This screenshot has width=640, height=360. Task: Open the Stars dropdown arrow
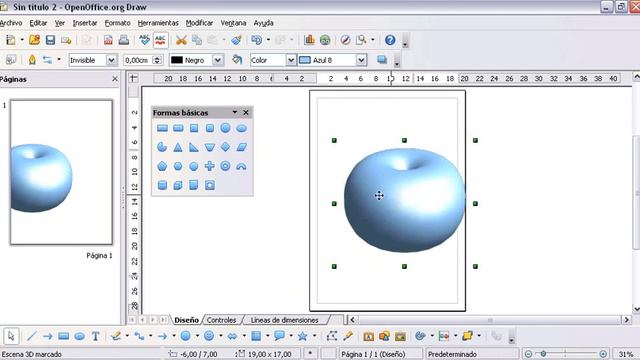315,336
